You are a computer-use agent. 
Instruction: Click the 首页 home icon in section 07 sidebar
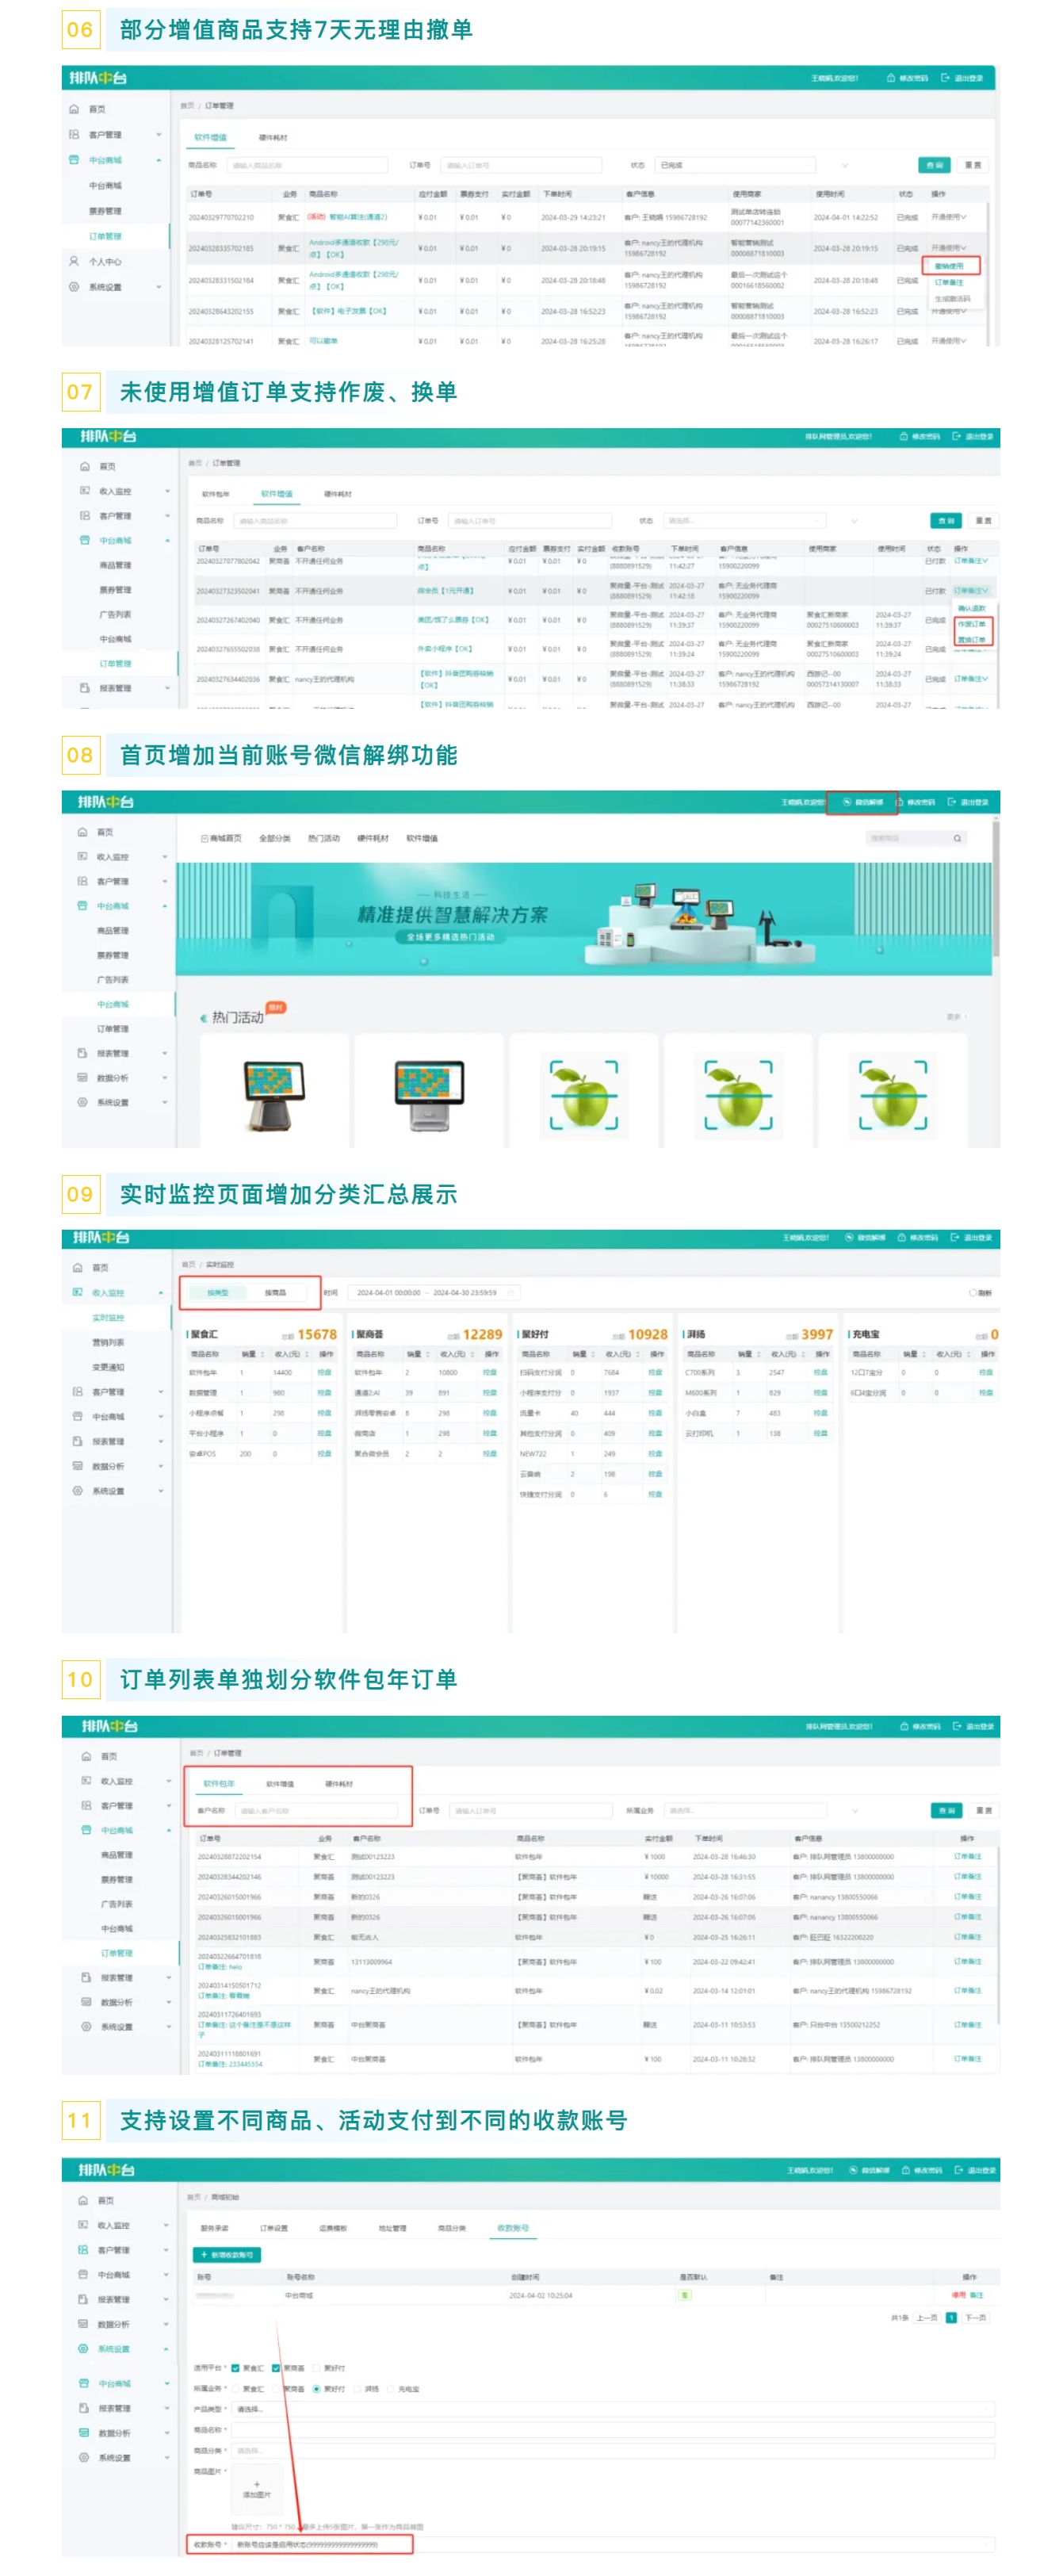coord(84,466)
